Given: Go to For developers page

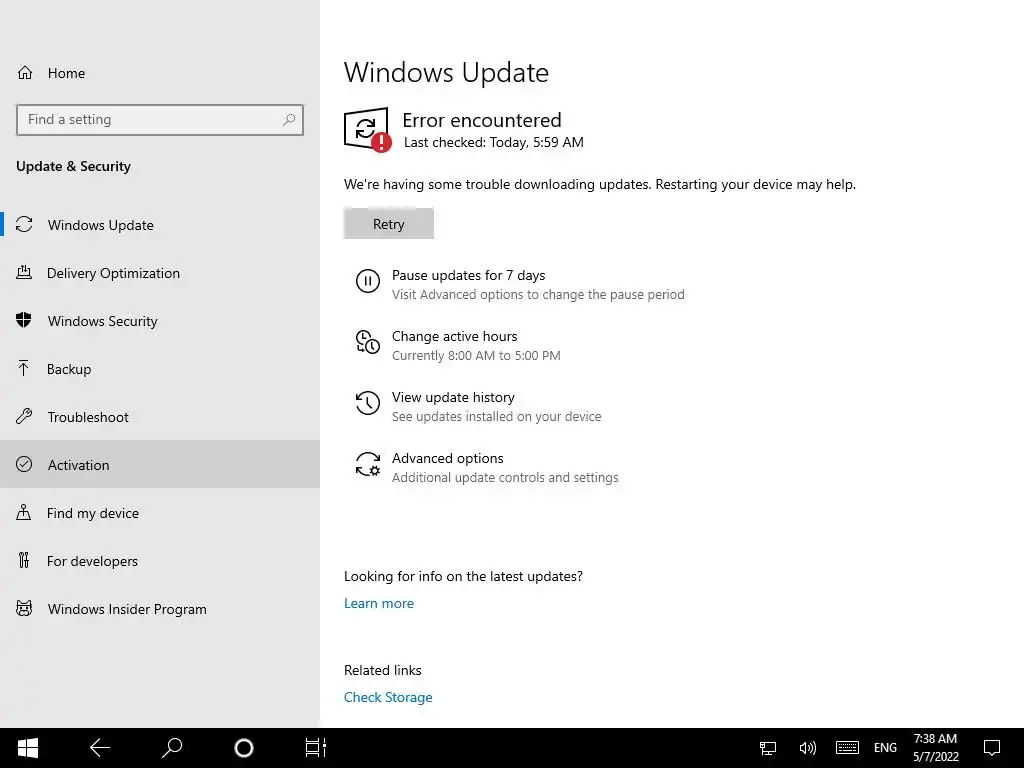Looking at the screenshot, I should coord(160,560).
